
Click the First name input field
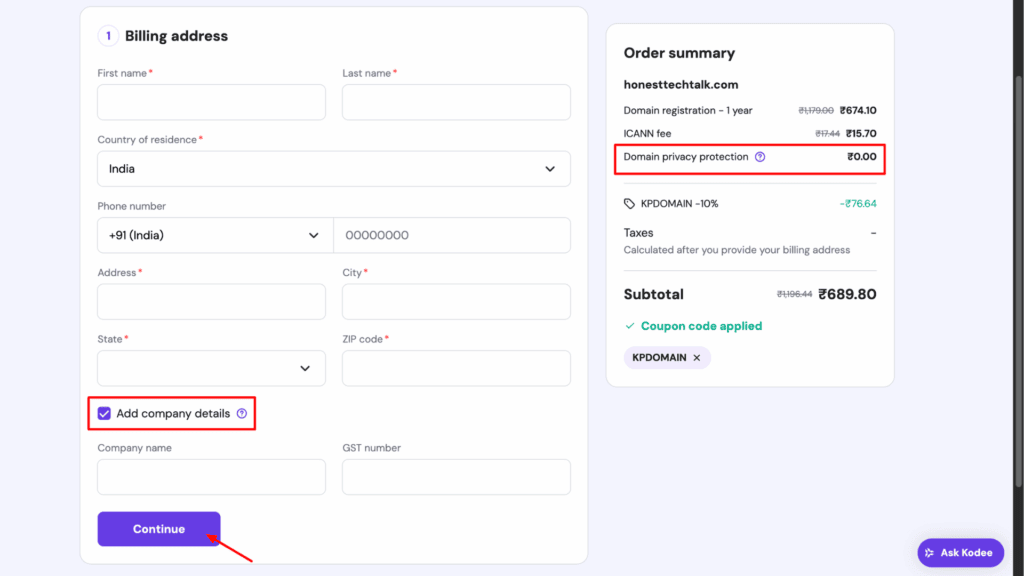click(x=210, y=102)
